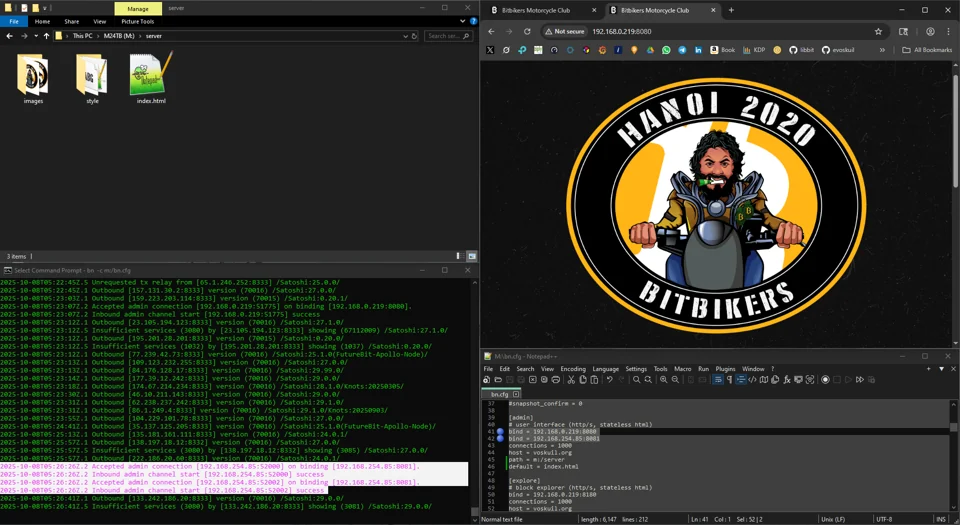960x525 pixels.
Task: Click the Document Map icon in Notepad++ toolbar
Action: 763,380
